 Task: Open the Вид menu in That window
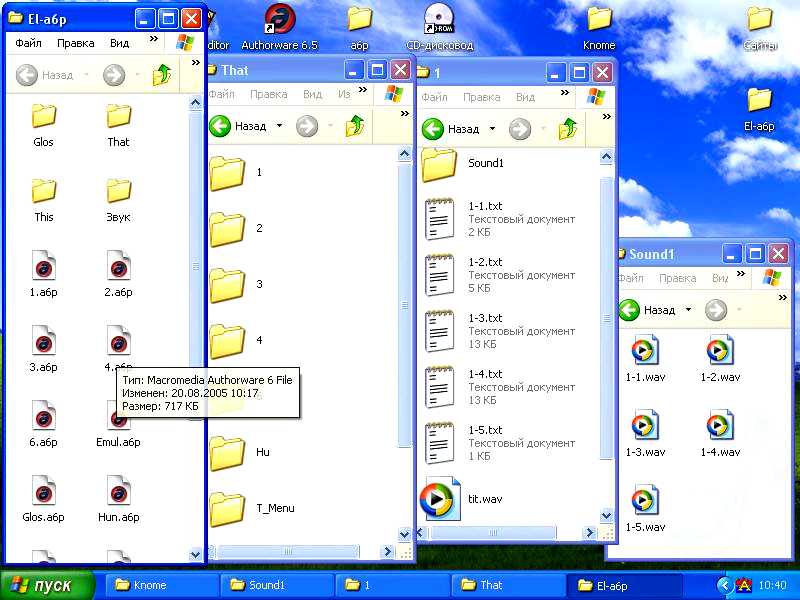click(x=312, y=94)
